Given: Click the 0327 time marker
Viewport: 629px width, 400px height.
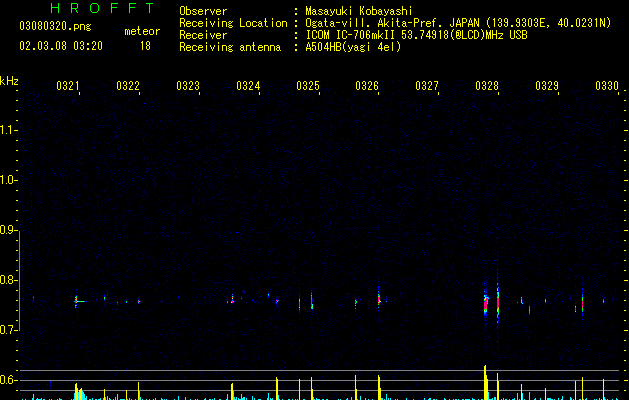Looking at the screenshot, I should 427,86.
